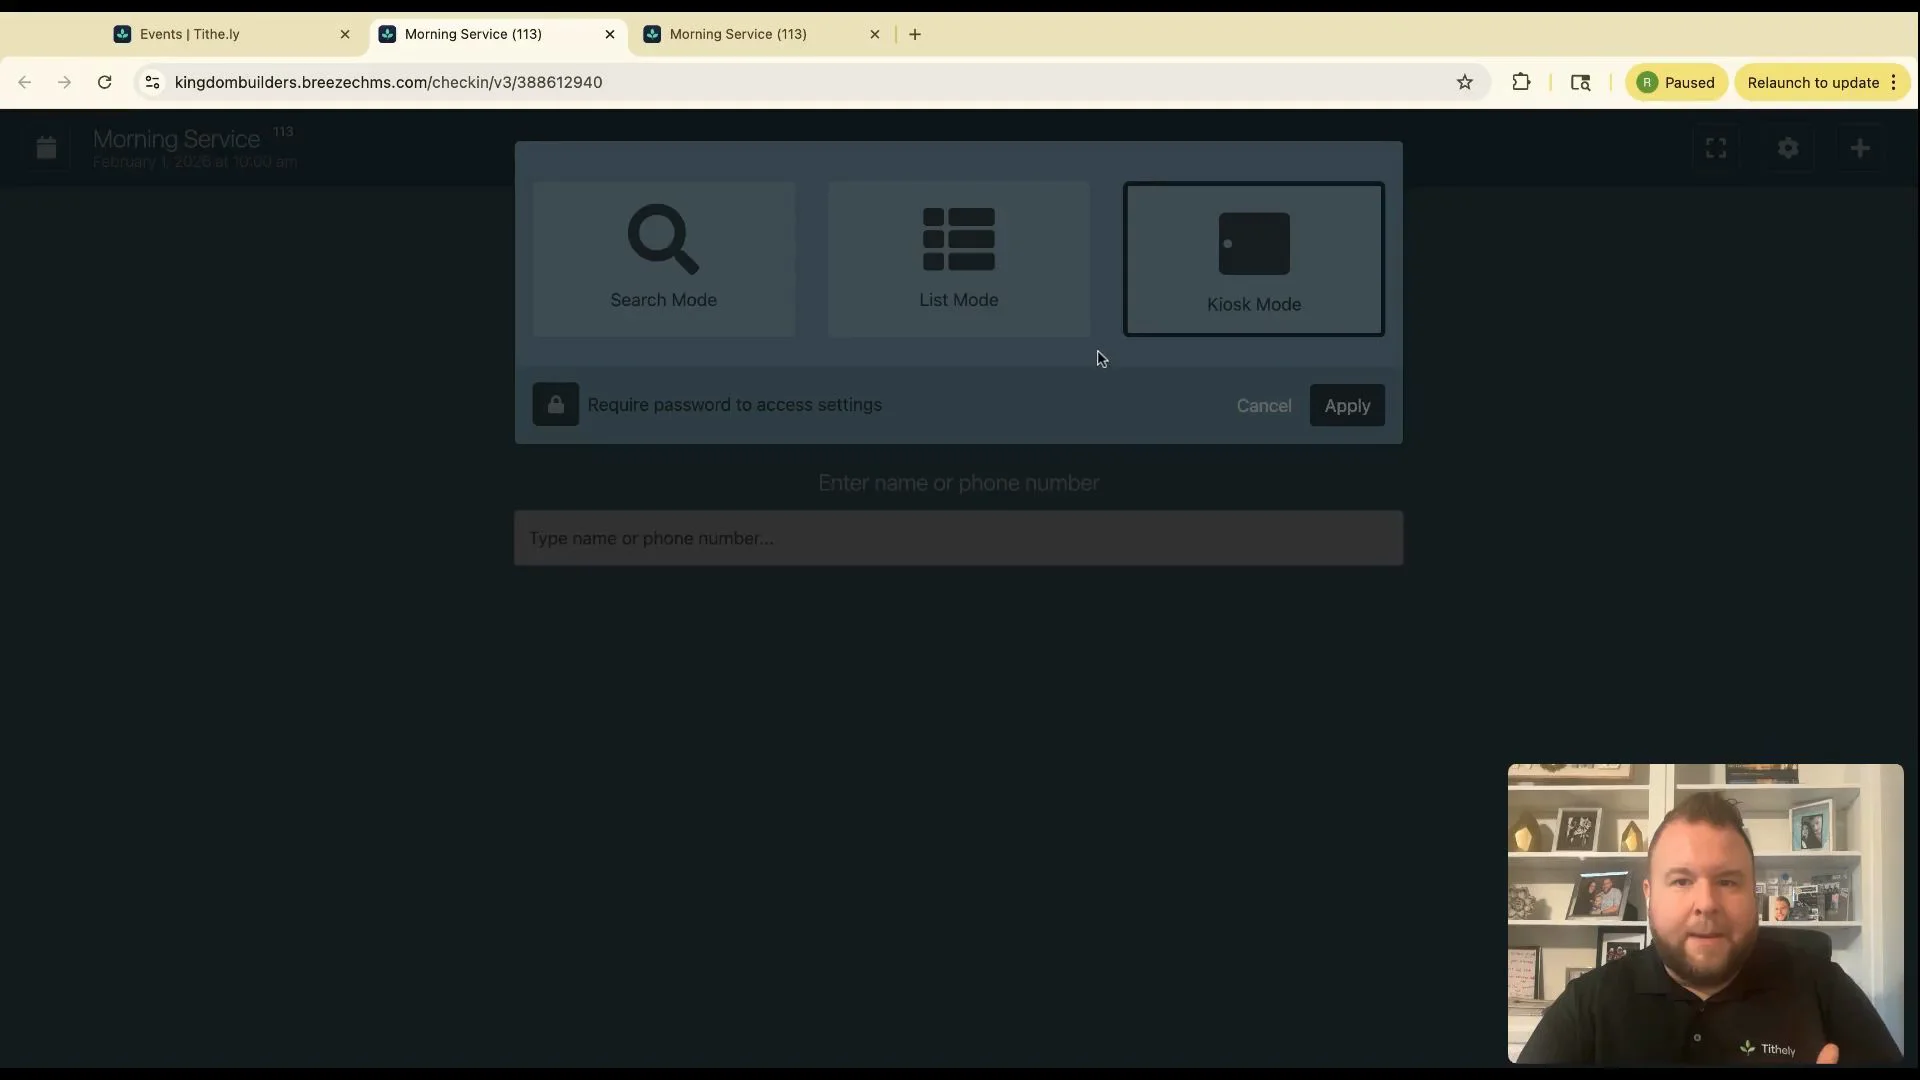The width and height of the screenshot is (1920, 1080).
Task: Click Relaunch to update button
Action: pyautogui.click(x=1812, y=83)
